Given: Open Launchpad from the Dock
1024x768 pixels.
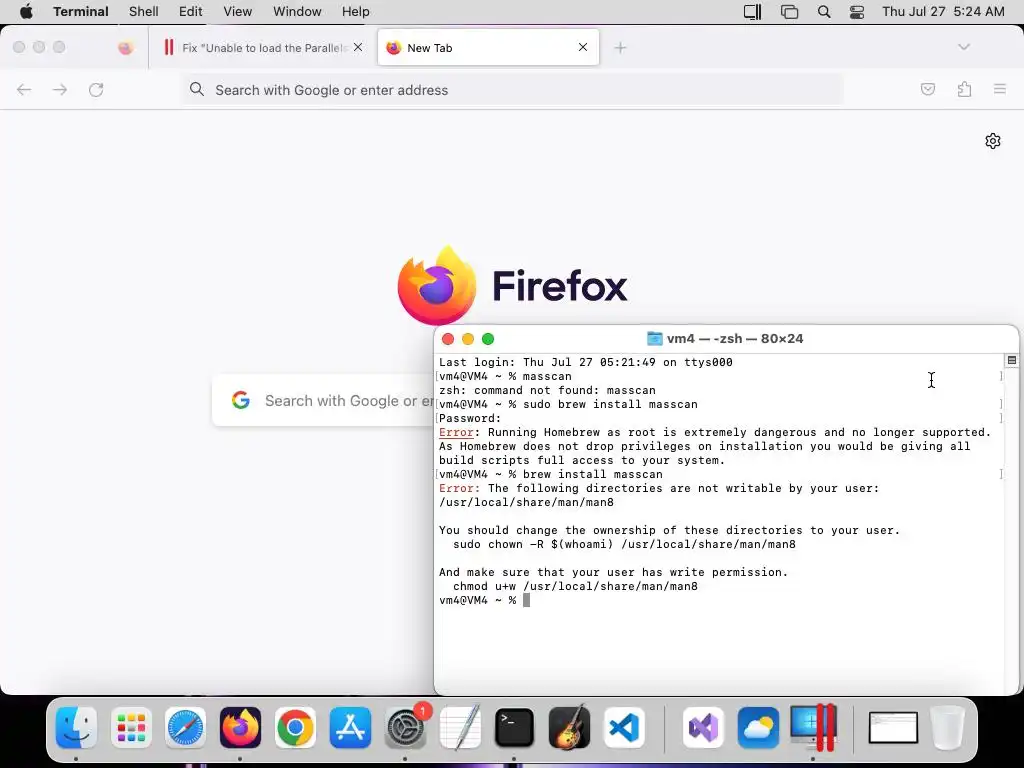Looking at the screenshot, I should pyautogui.click(x=131, y=728).
